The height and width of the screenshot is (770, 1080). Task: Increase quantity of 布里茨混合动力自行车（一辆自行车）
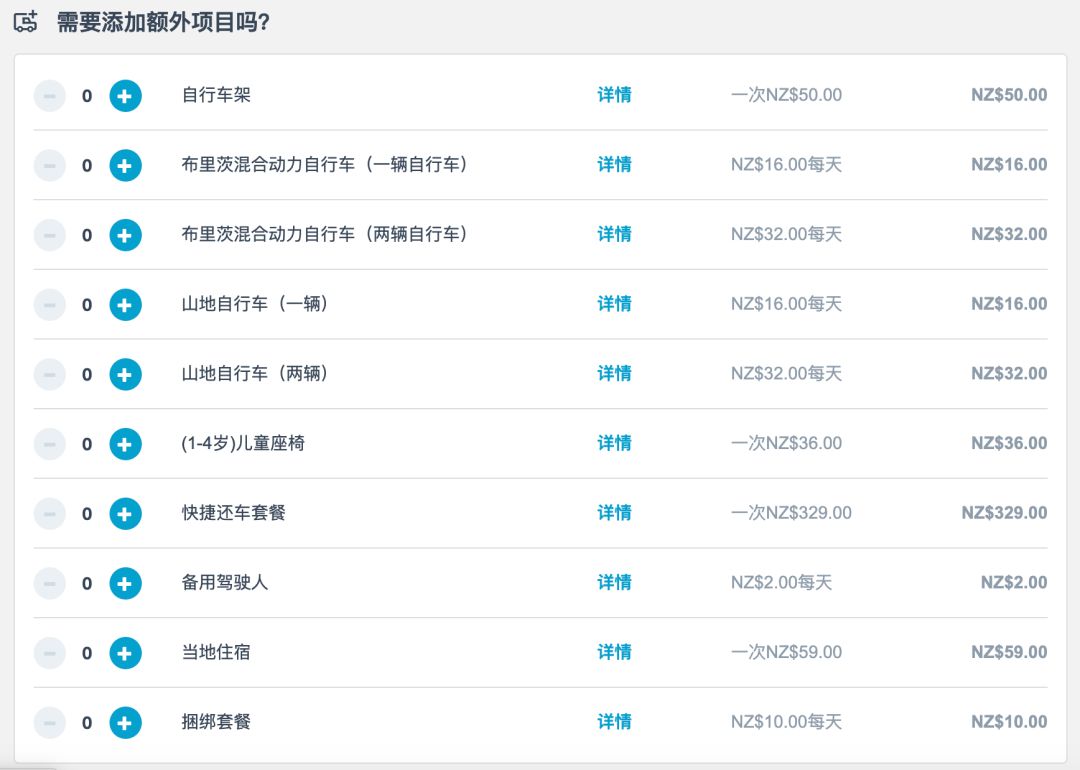point(125,165)
